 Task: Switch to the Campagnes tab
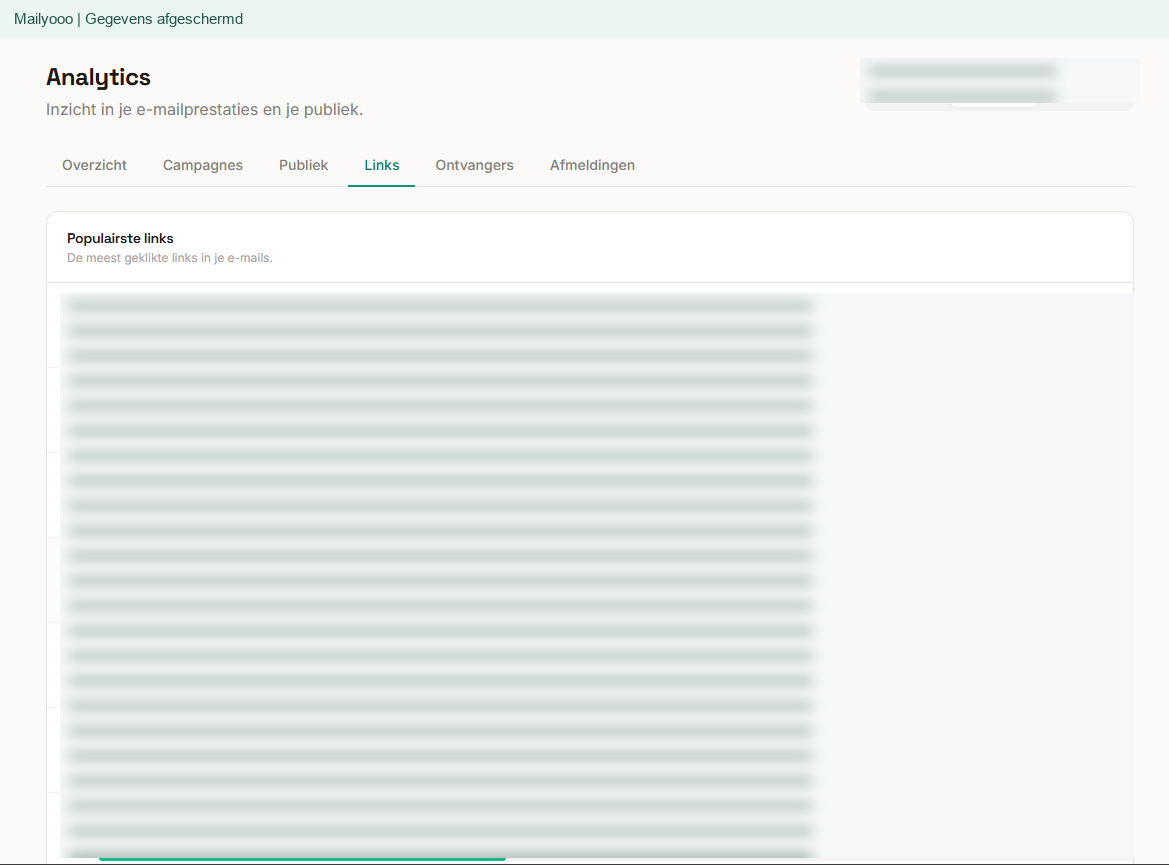[x=203, y=165]
